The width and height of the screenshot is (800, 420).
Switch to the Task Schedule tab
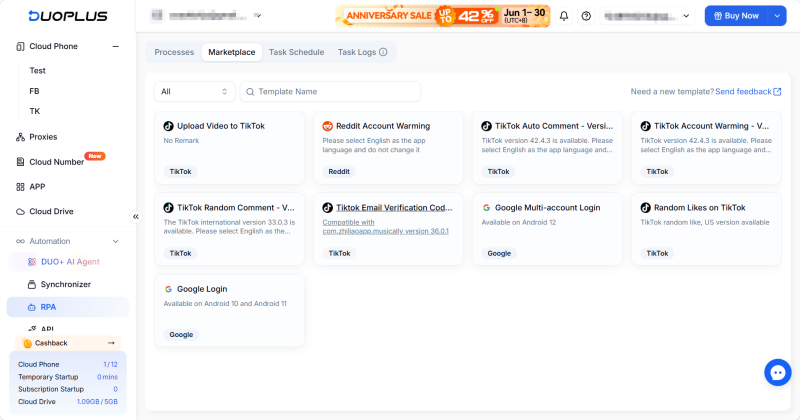click(296, 52)
